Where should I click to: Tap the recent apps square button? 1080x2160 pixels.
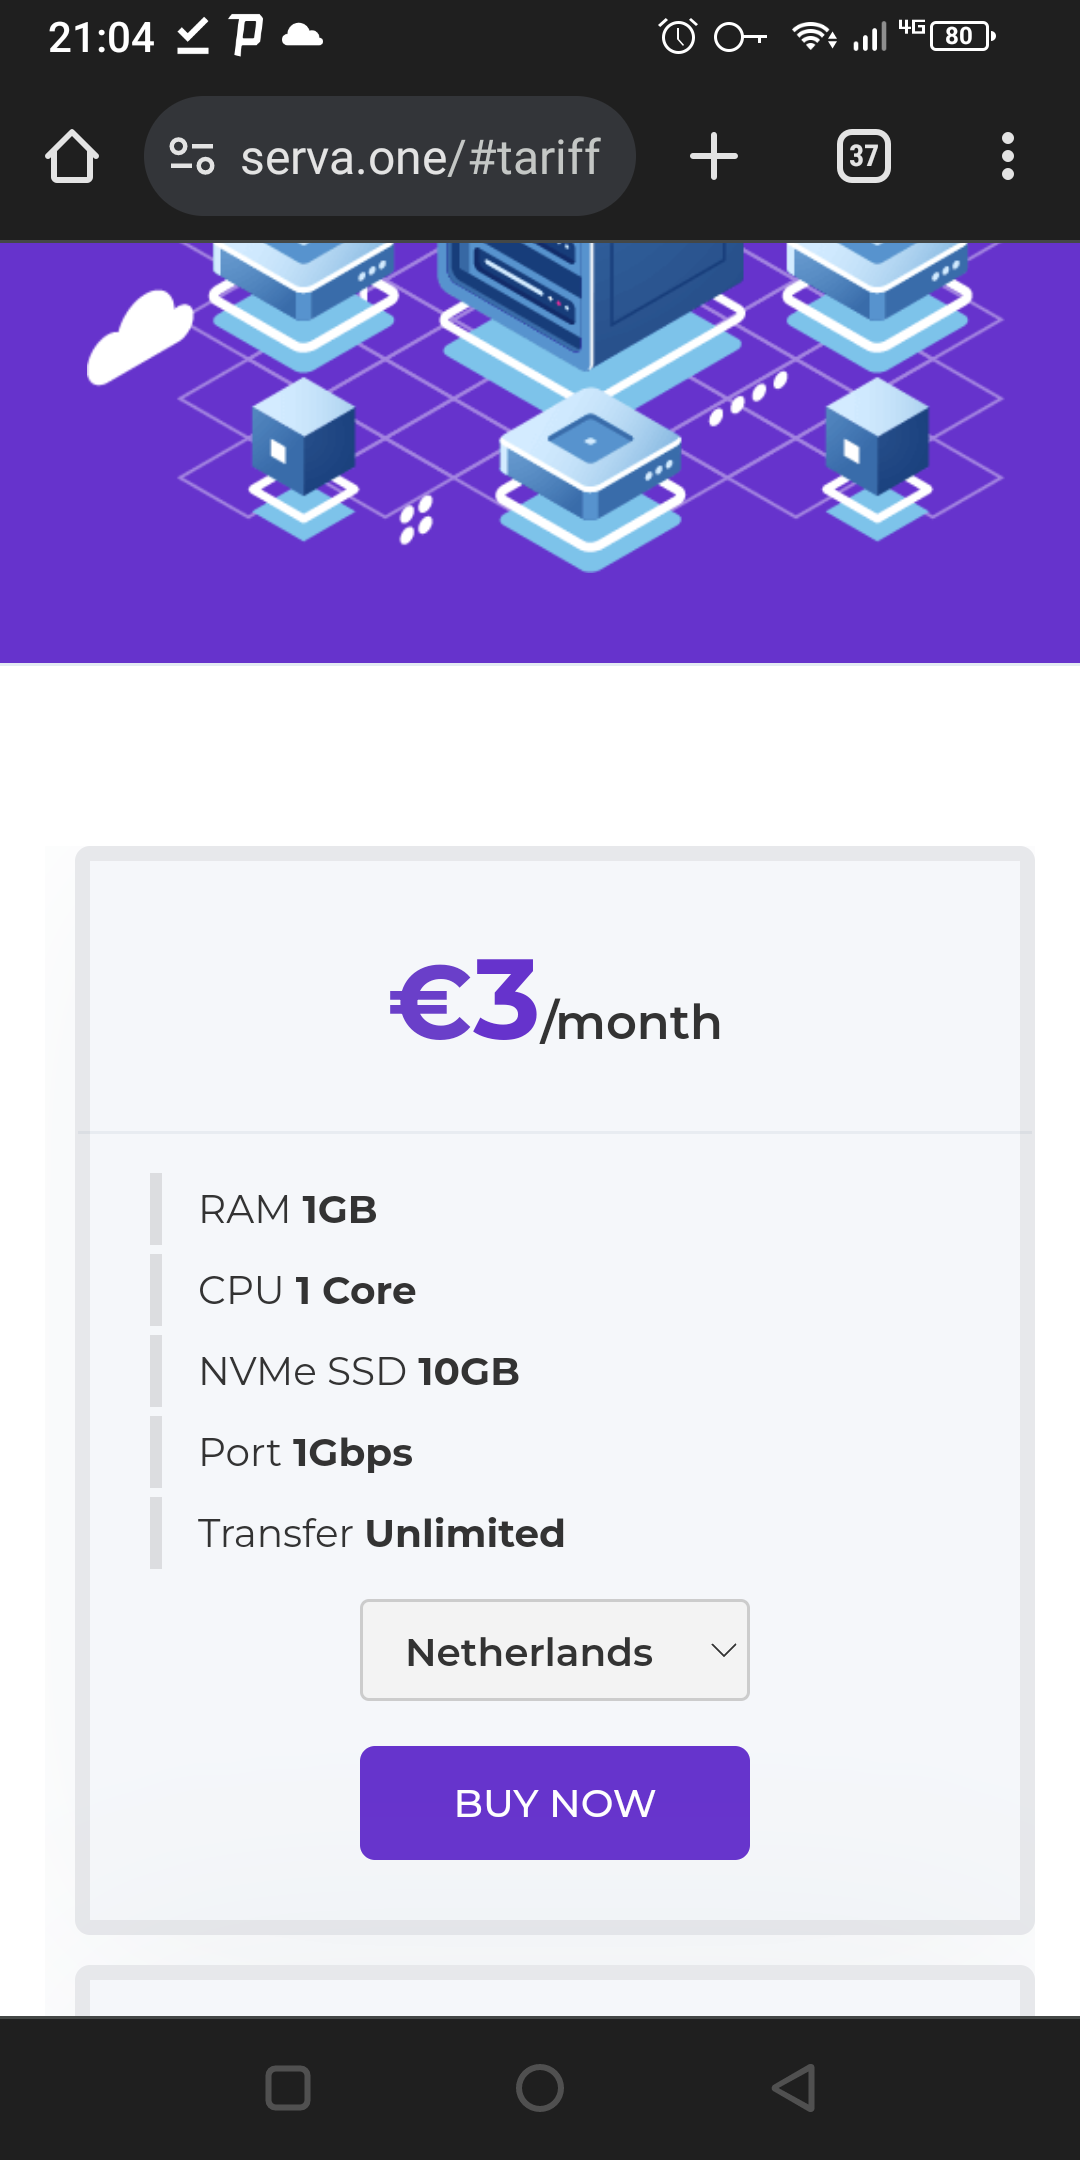pyautogui.click(x=288, y=2088)
